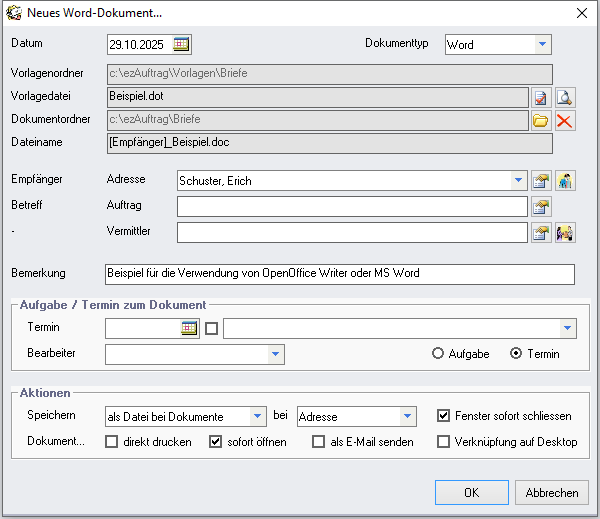Image resolution: width=600 pixels, height=519 pixels.
Task: Select the Aufgabe radio button
Action: pos(438,354)
